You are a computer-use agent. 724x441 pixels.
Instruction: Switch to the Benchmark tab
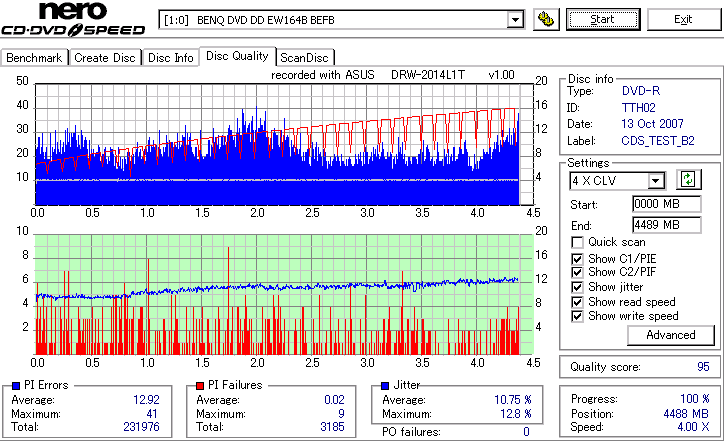[34, 58]
